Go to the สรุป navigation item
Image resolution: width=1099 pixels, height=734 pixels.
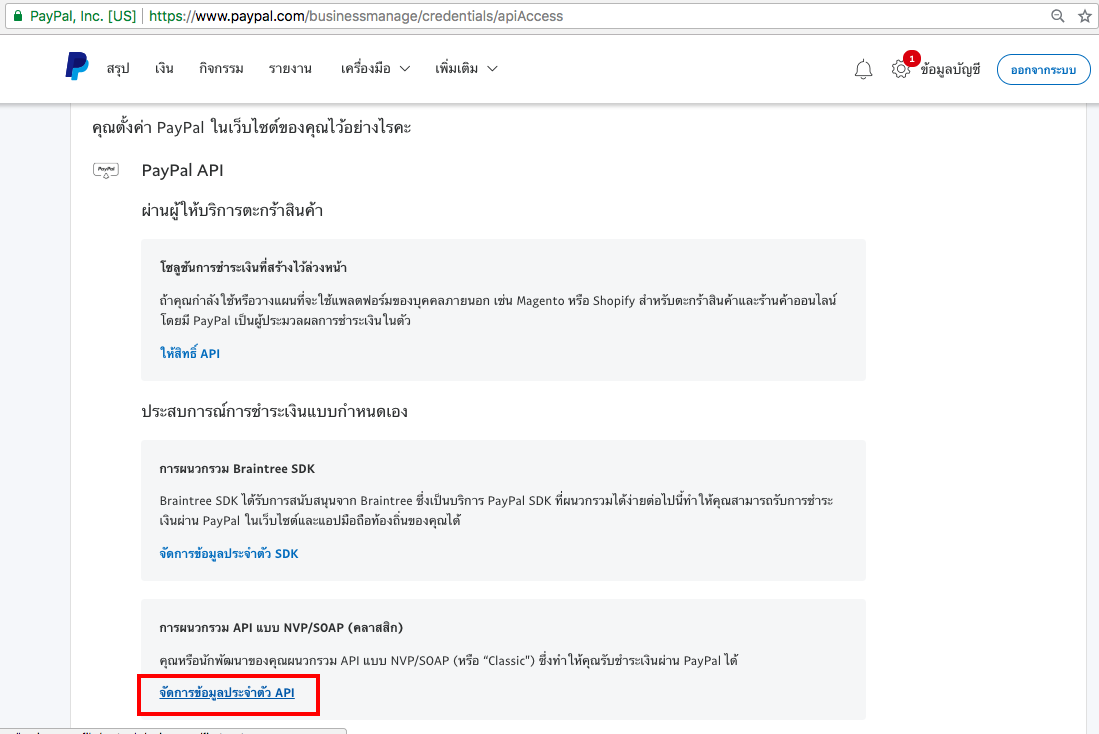pyautogui.click(x=118, y=68)
